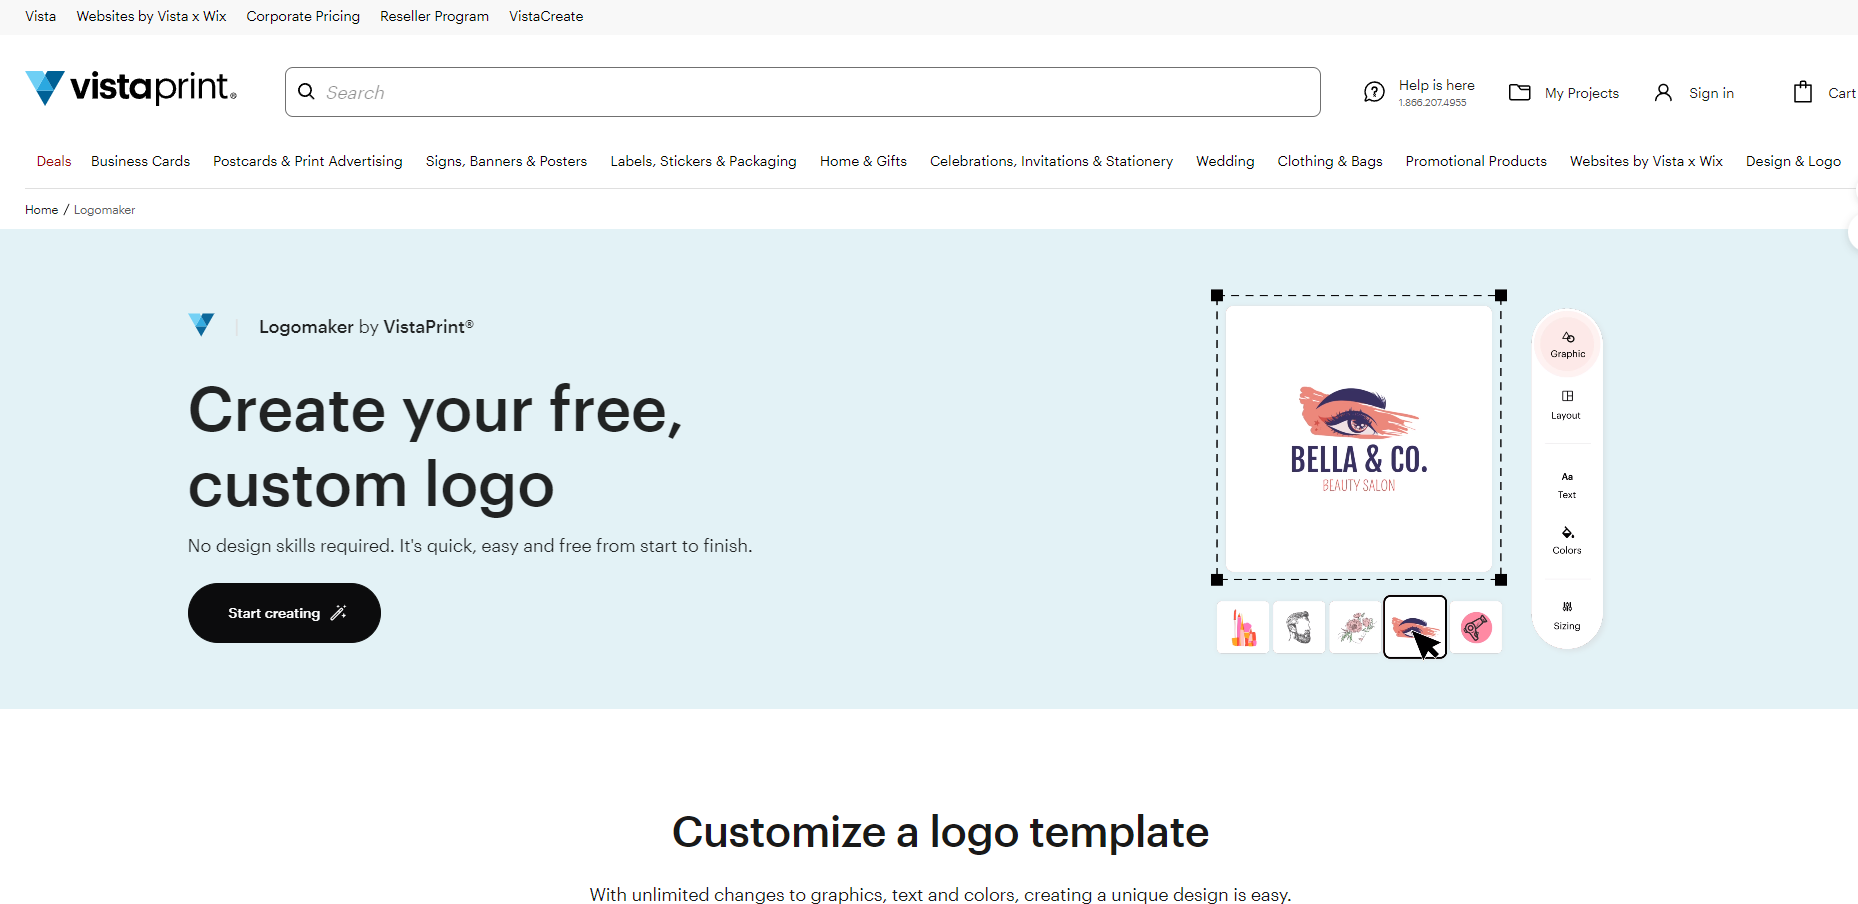Go to Sign in
1858x904 pixels.
click(1709, 92)
